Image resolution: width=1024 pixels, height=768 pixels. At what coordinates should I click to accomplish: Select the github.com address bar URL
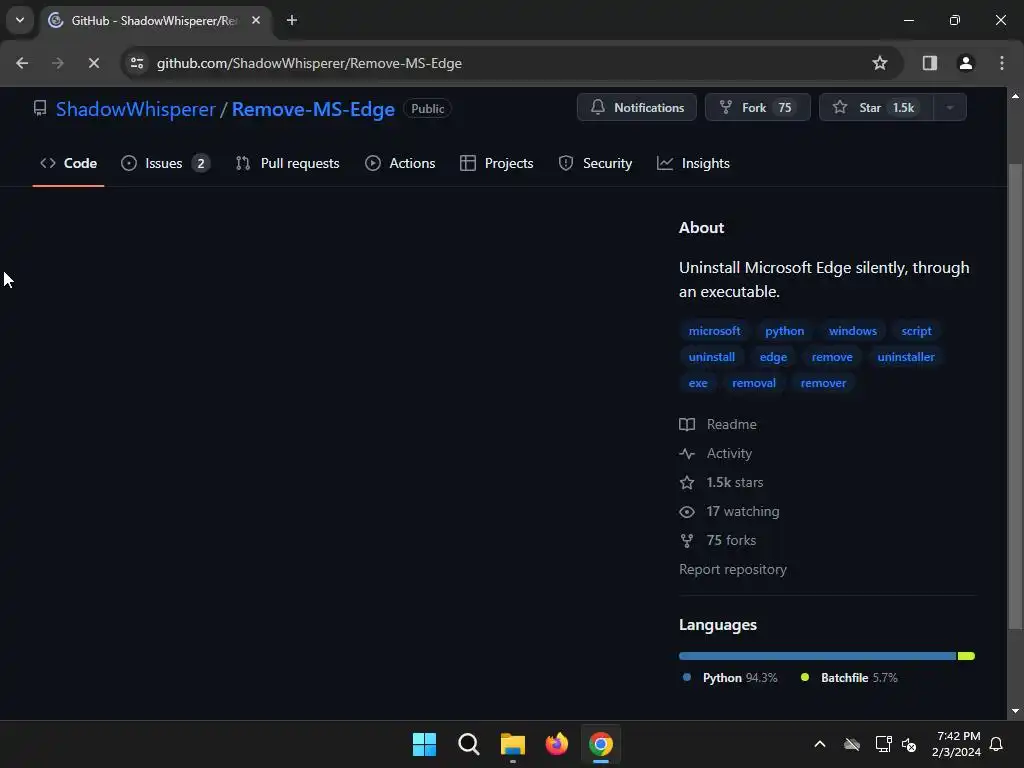pyautogui.click(x=309, y=63)
